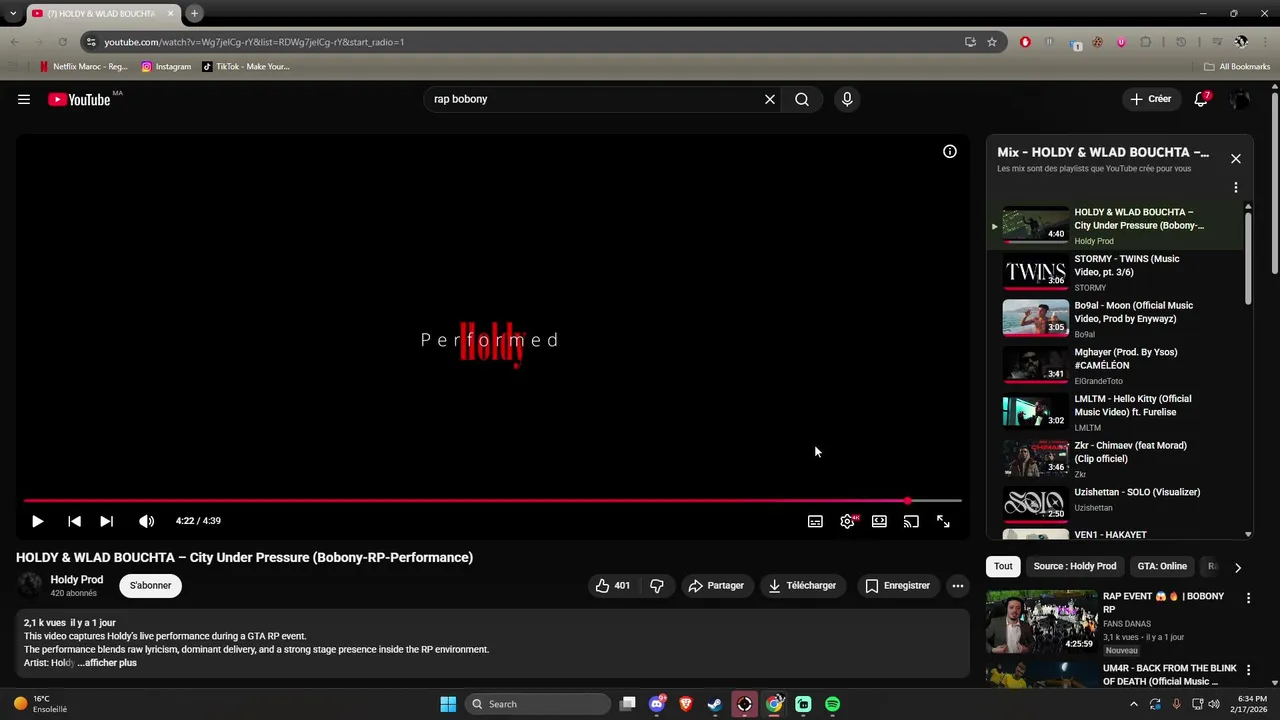Open Spotify from the taskbar

(x=832, y=704)
